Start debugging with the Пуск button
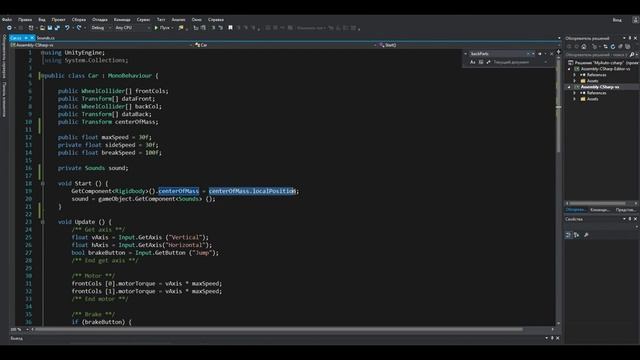Viewport: 640px width, 360px height. pyautogui.click(x=162, y=28)
